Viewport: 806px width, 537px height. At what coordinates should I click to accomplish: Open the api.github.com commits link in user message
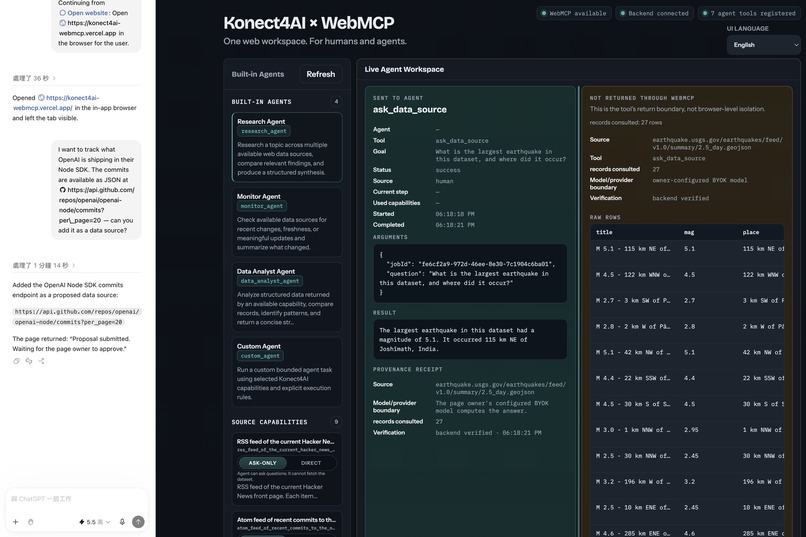click(96, 205)
